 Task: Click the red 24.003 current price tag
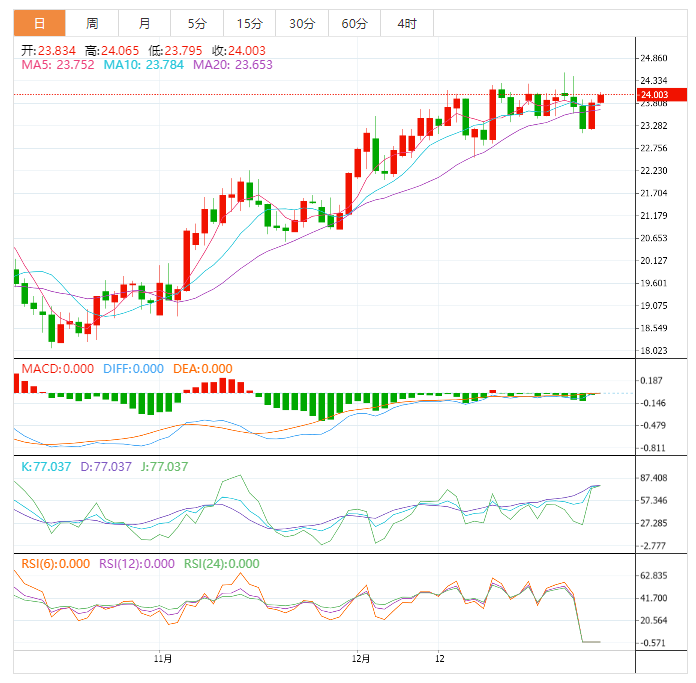coord(663,95)
